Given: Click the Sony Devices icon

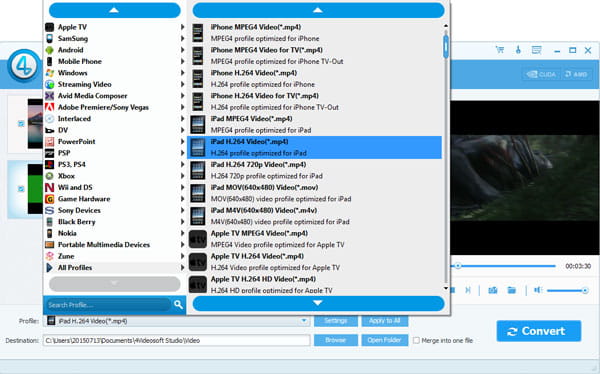Looking at the screenshot, I should coord(49,210).
